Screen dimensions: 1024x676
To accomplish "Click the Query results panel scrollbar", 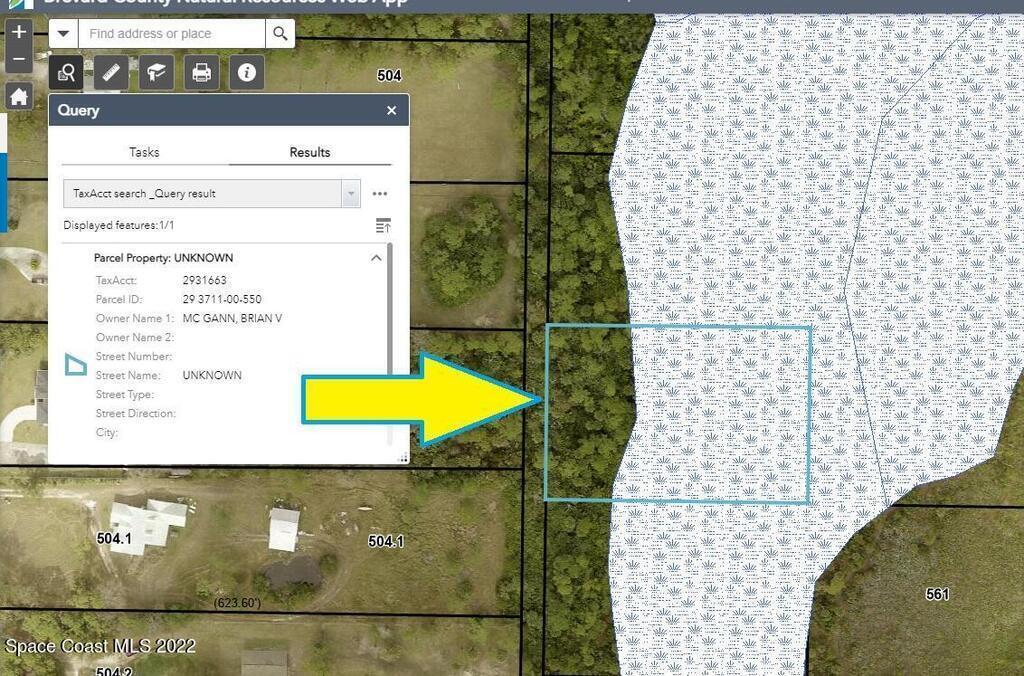I will [x=390, y=340].
